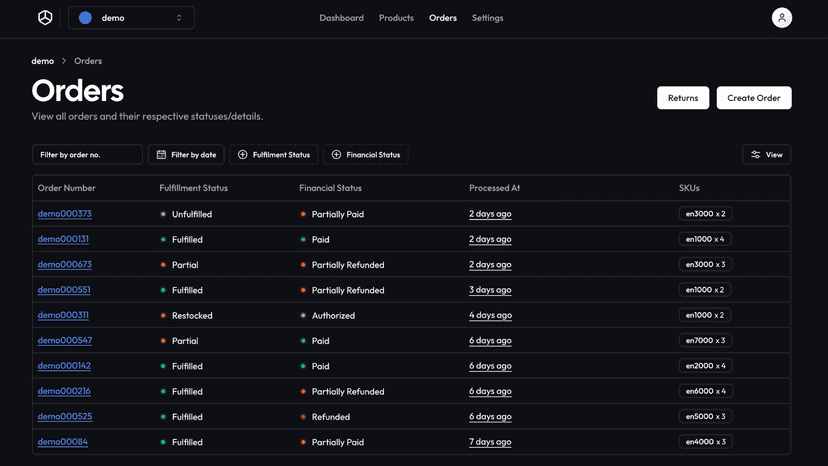Screen dimensions: 828x466
Task: Click the breadcrumb chevron separator
Action: (x=64, y=61)
